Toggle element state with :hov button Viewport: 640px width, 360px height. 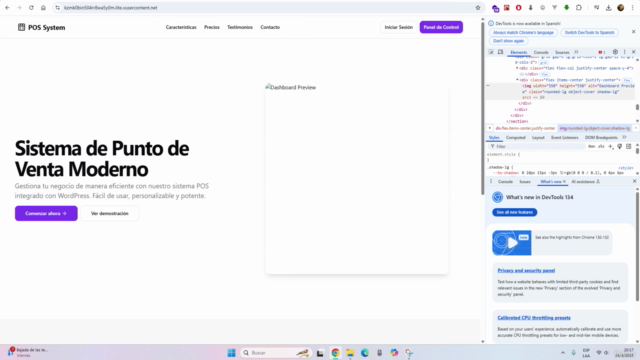coord(591,147)
